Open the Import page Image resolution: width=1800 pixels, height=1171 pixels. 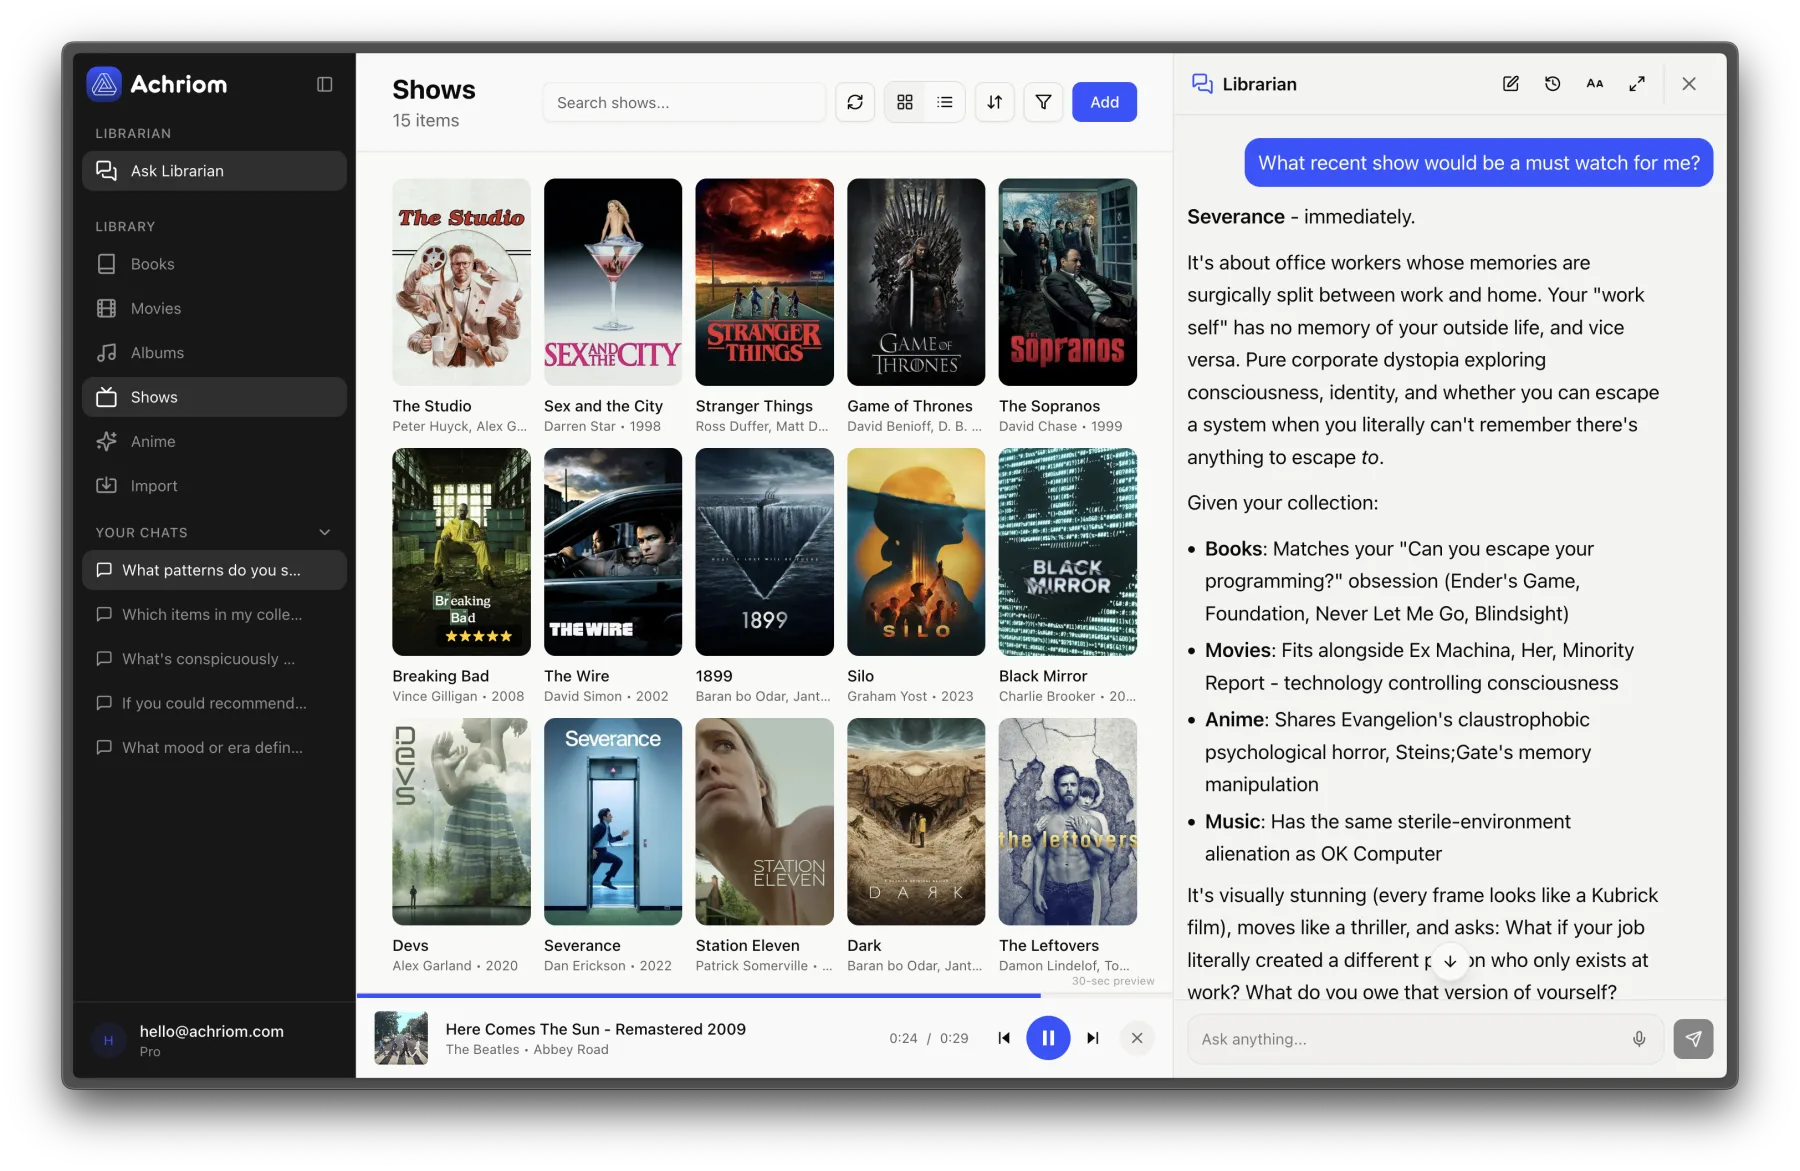pyautogui.click(x=214, y=486)
